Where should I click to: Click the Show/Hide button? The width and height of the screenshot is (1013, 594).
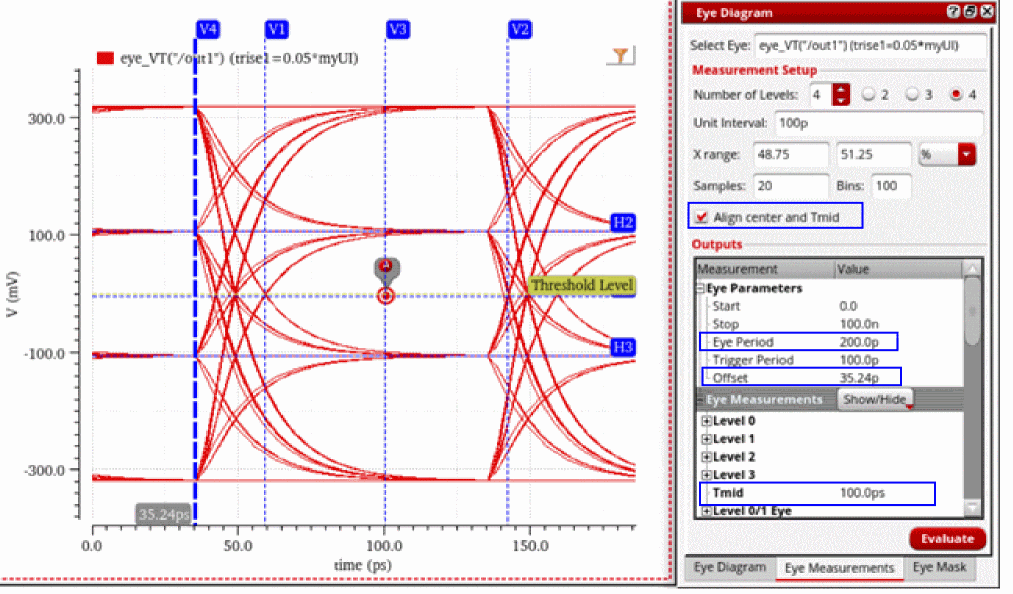pyautogui.click(x=875, y=399)
